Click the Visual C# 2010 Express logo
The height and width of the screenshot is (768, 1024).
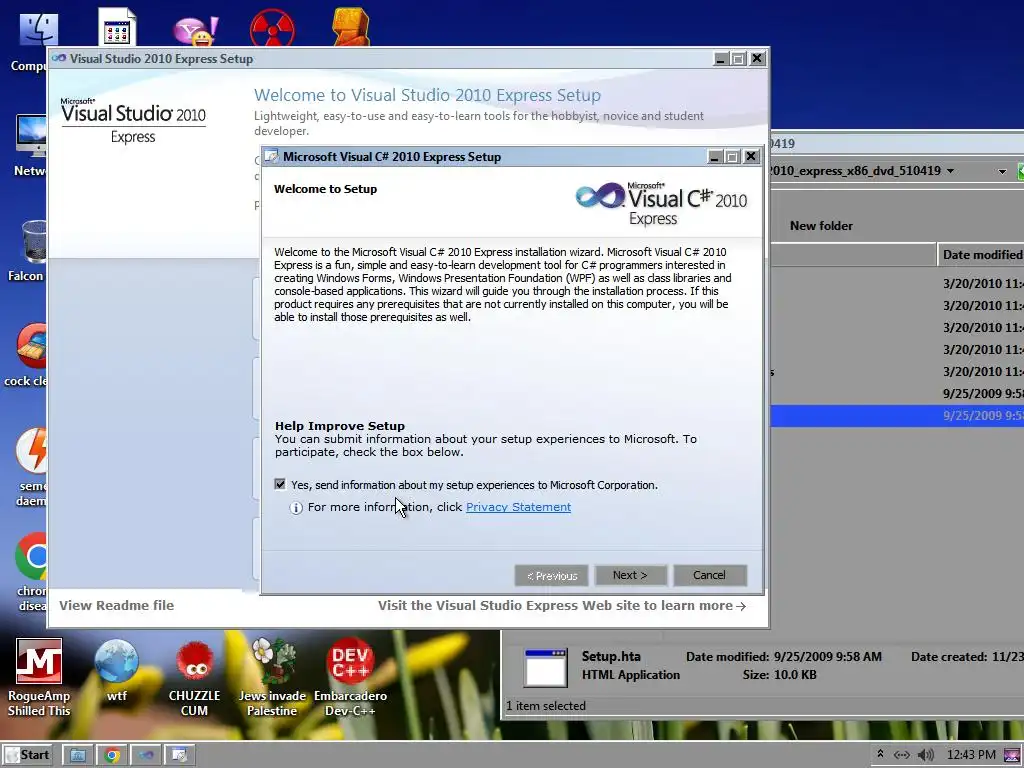pos(661,203)
